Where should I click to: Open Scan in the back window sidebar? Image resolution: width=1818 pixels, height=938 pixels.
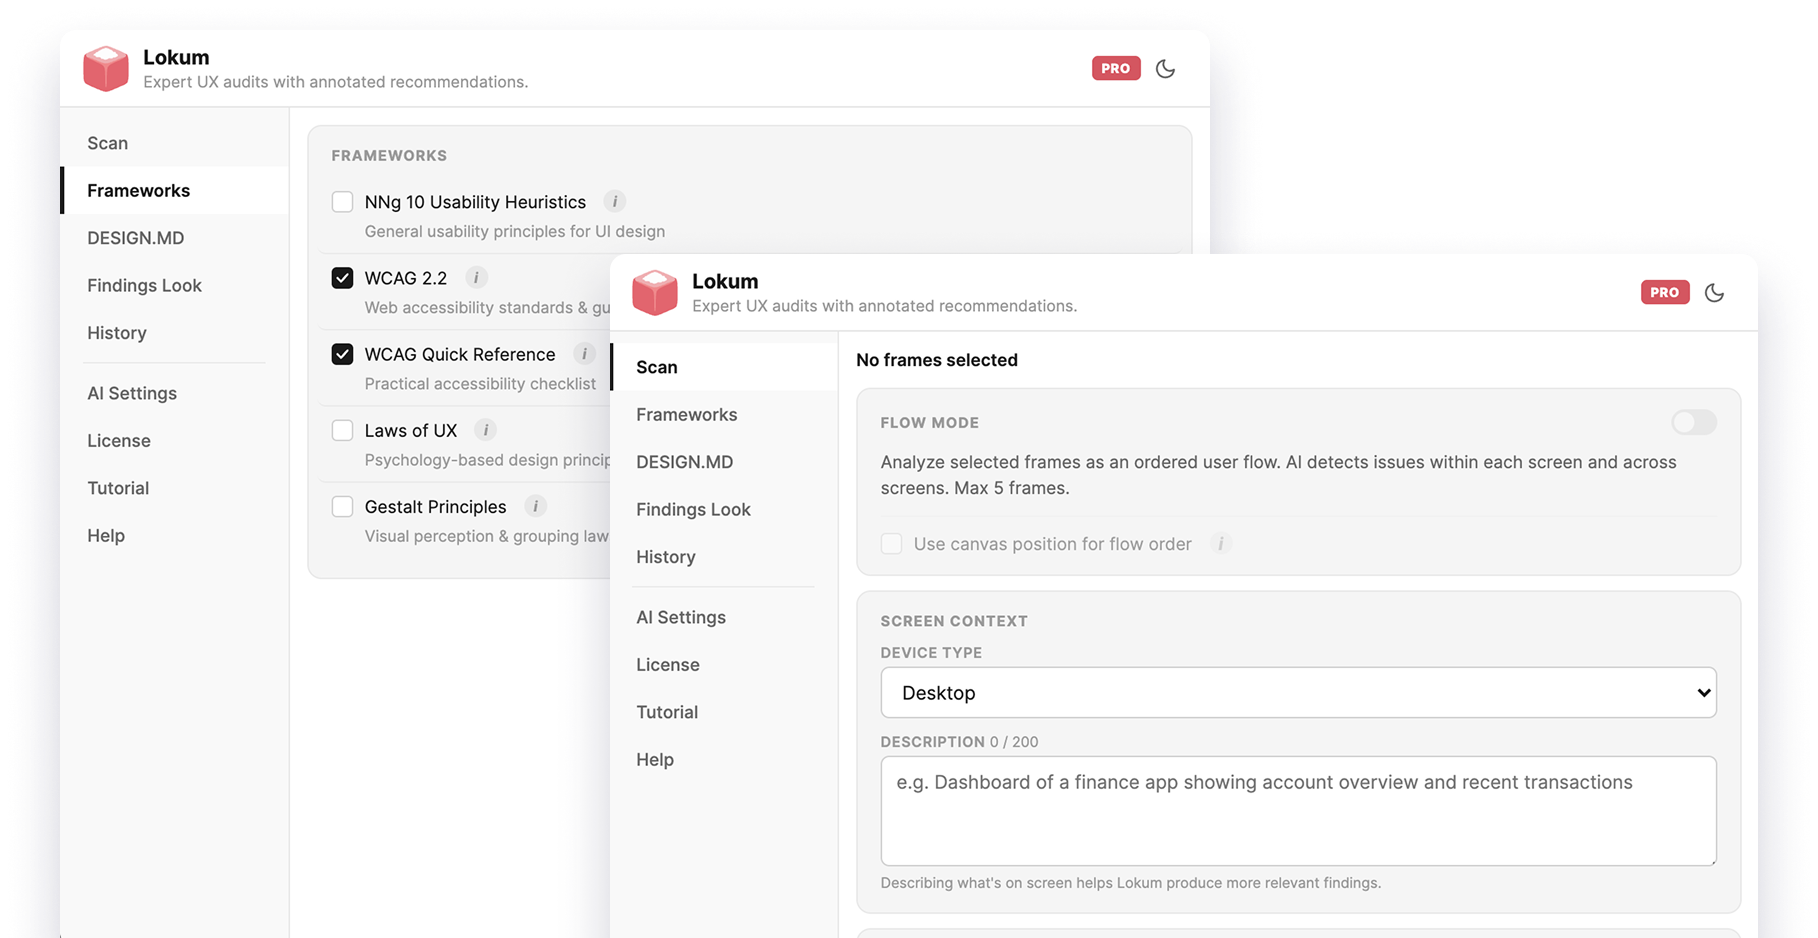(x=175, y=143)
